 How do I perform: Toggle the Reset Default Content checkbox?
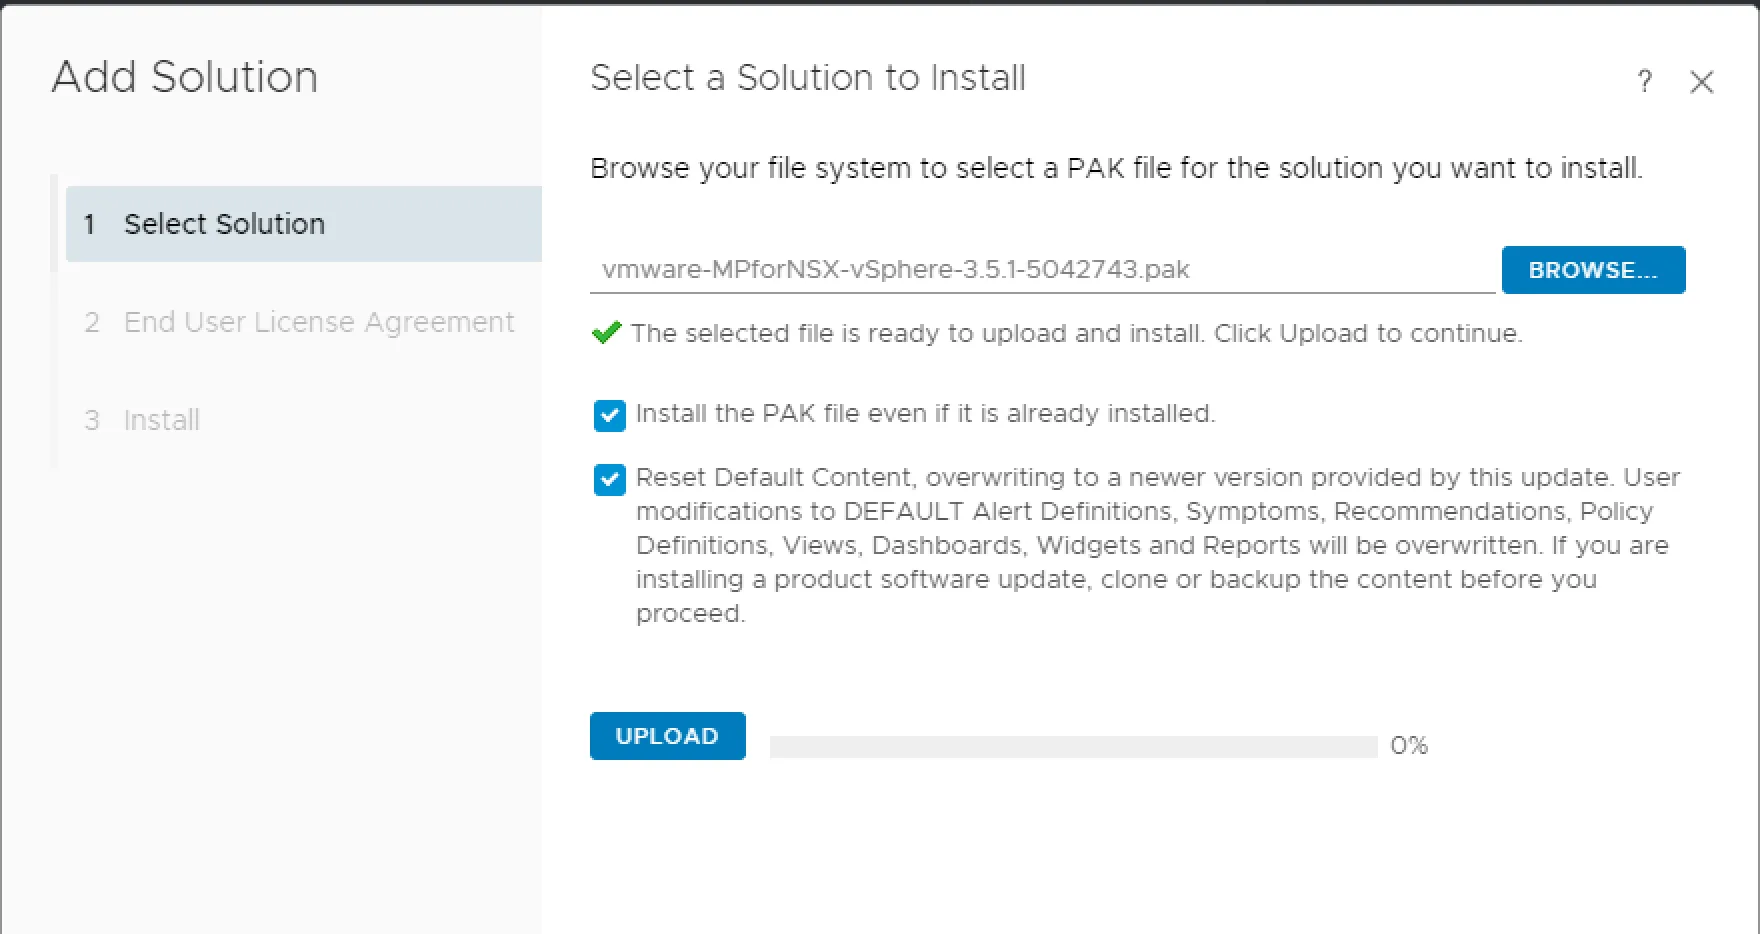(609, 480)
